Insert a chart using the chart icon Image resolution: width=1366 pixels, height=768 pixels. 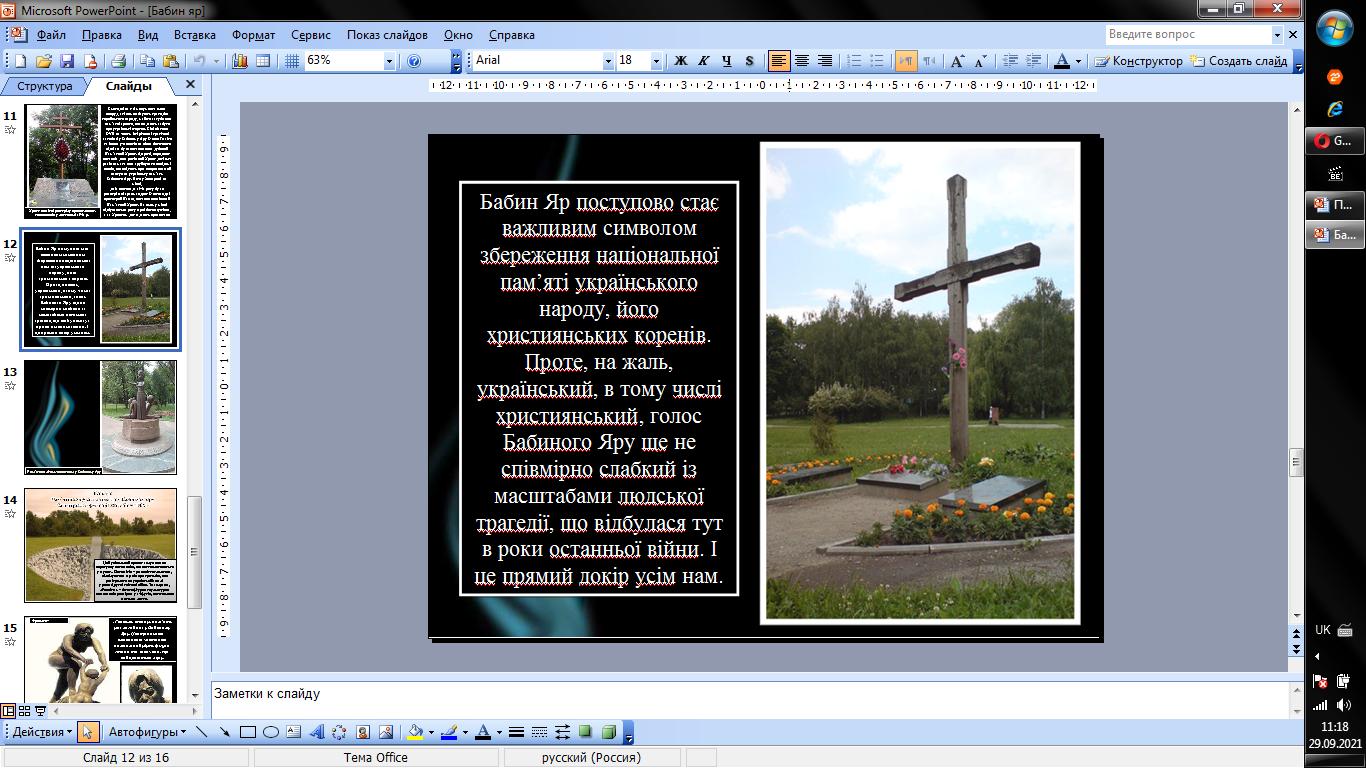[x=240, y=61]
